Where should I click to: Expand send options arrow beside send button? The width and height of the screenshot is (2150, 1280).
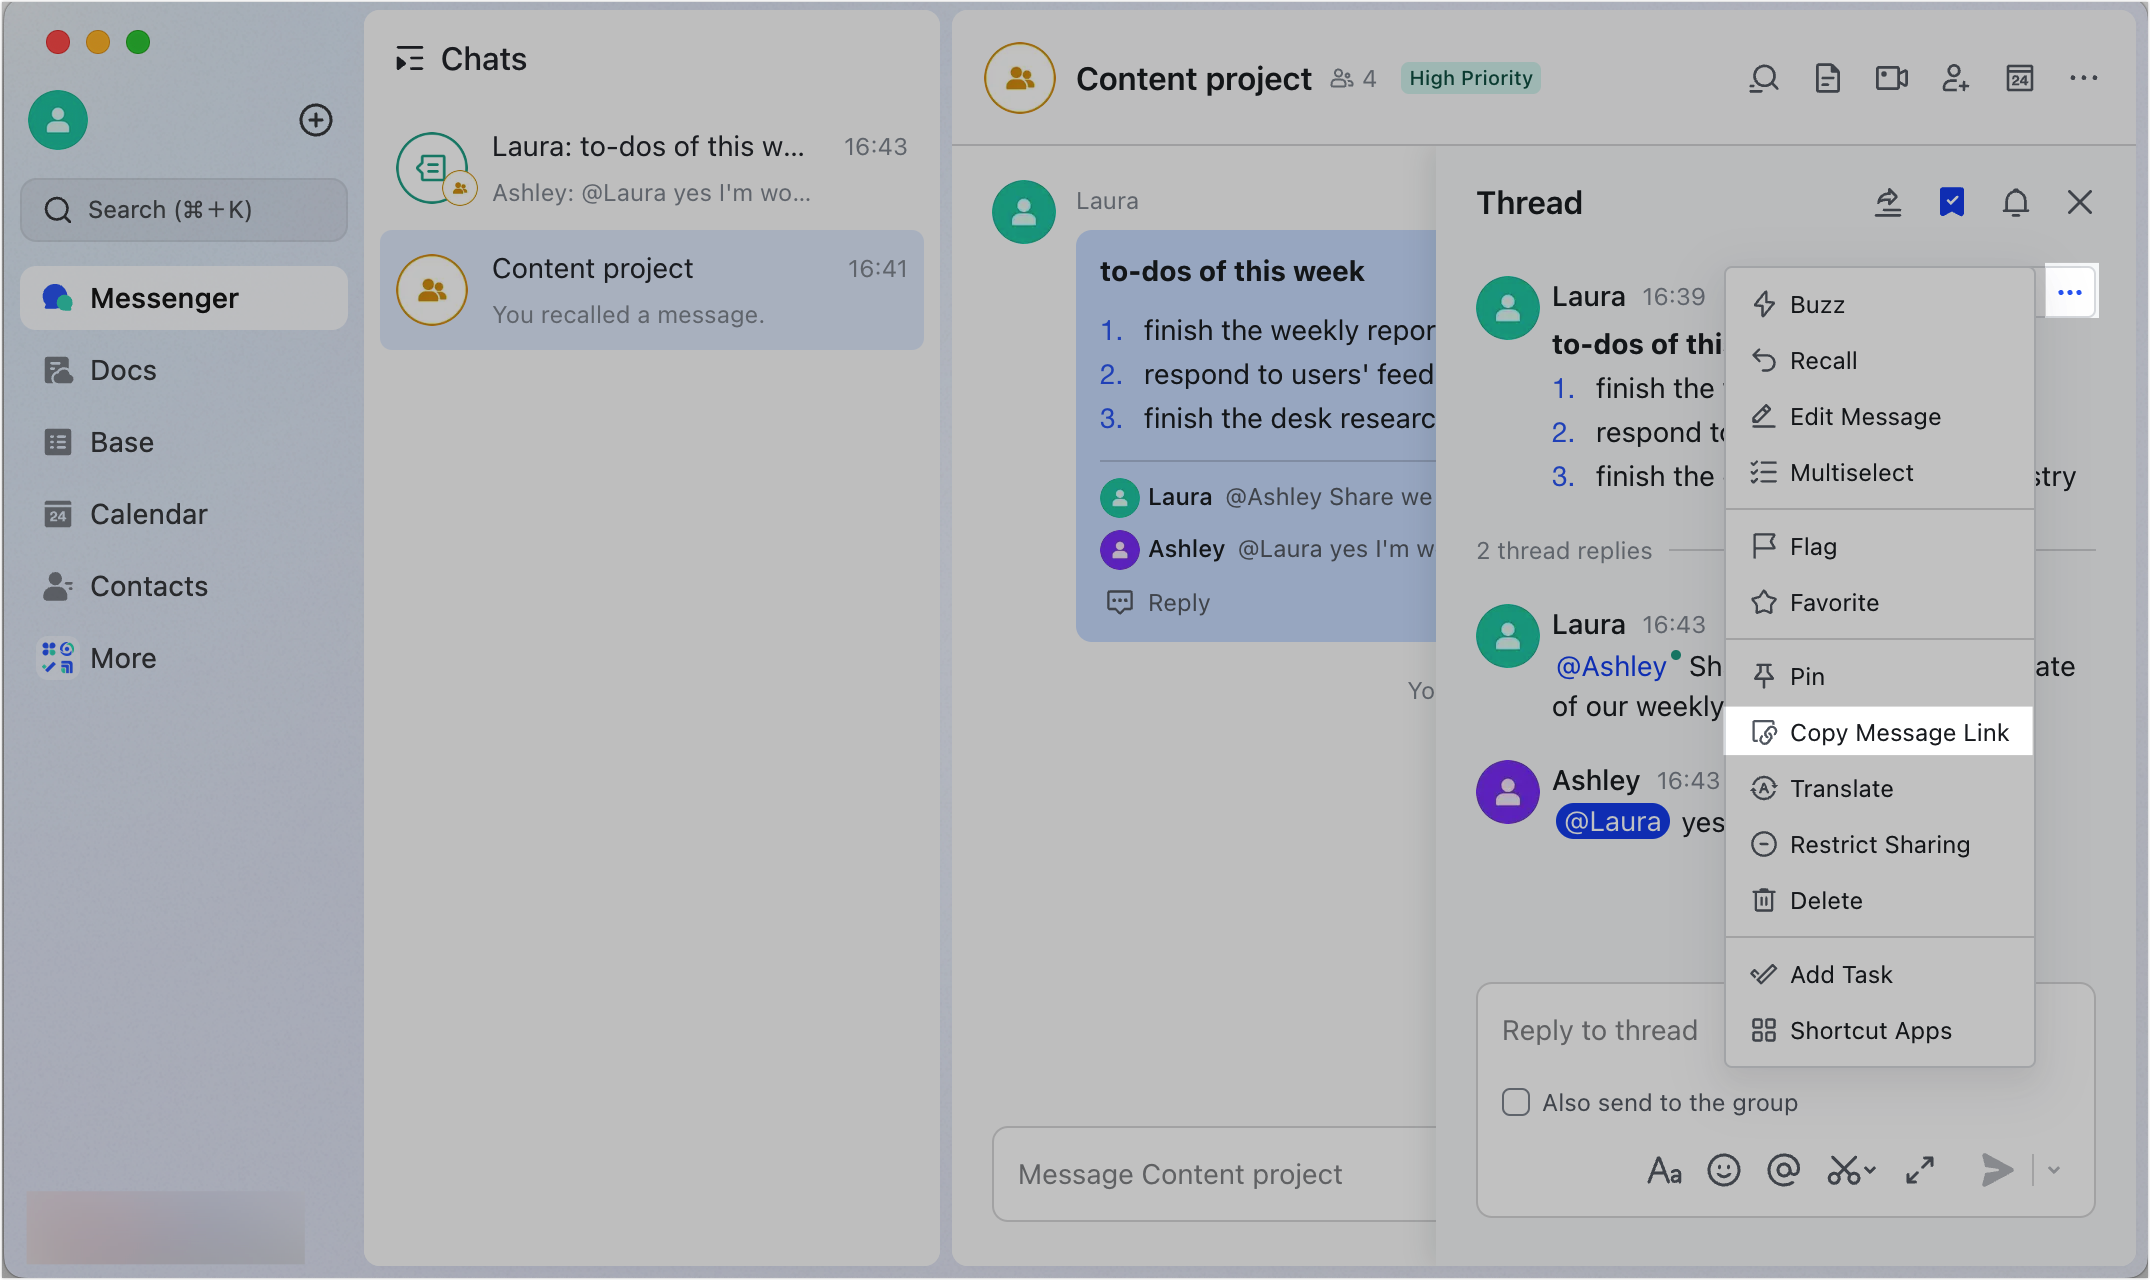(x=2054, y=1169)
